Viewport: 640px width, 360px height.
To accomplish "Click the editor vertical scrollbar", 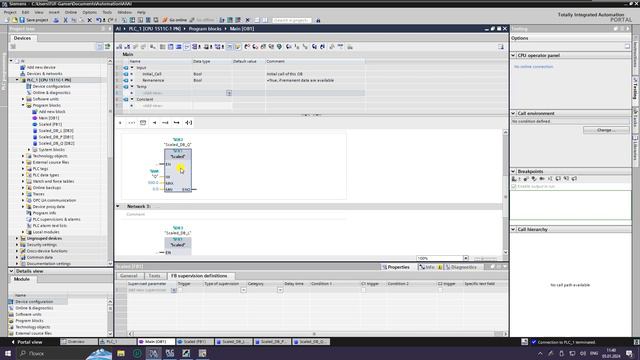I will pos(505,192).
